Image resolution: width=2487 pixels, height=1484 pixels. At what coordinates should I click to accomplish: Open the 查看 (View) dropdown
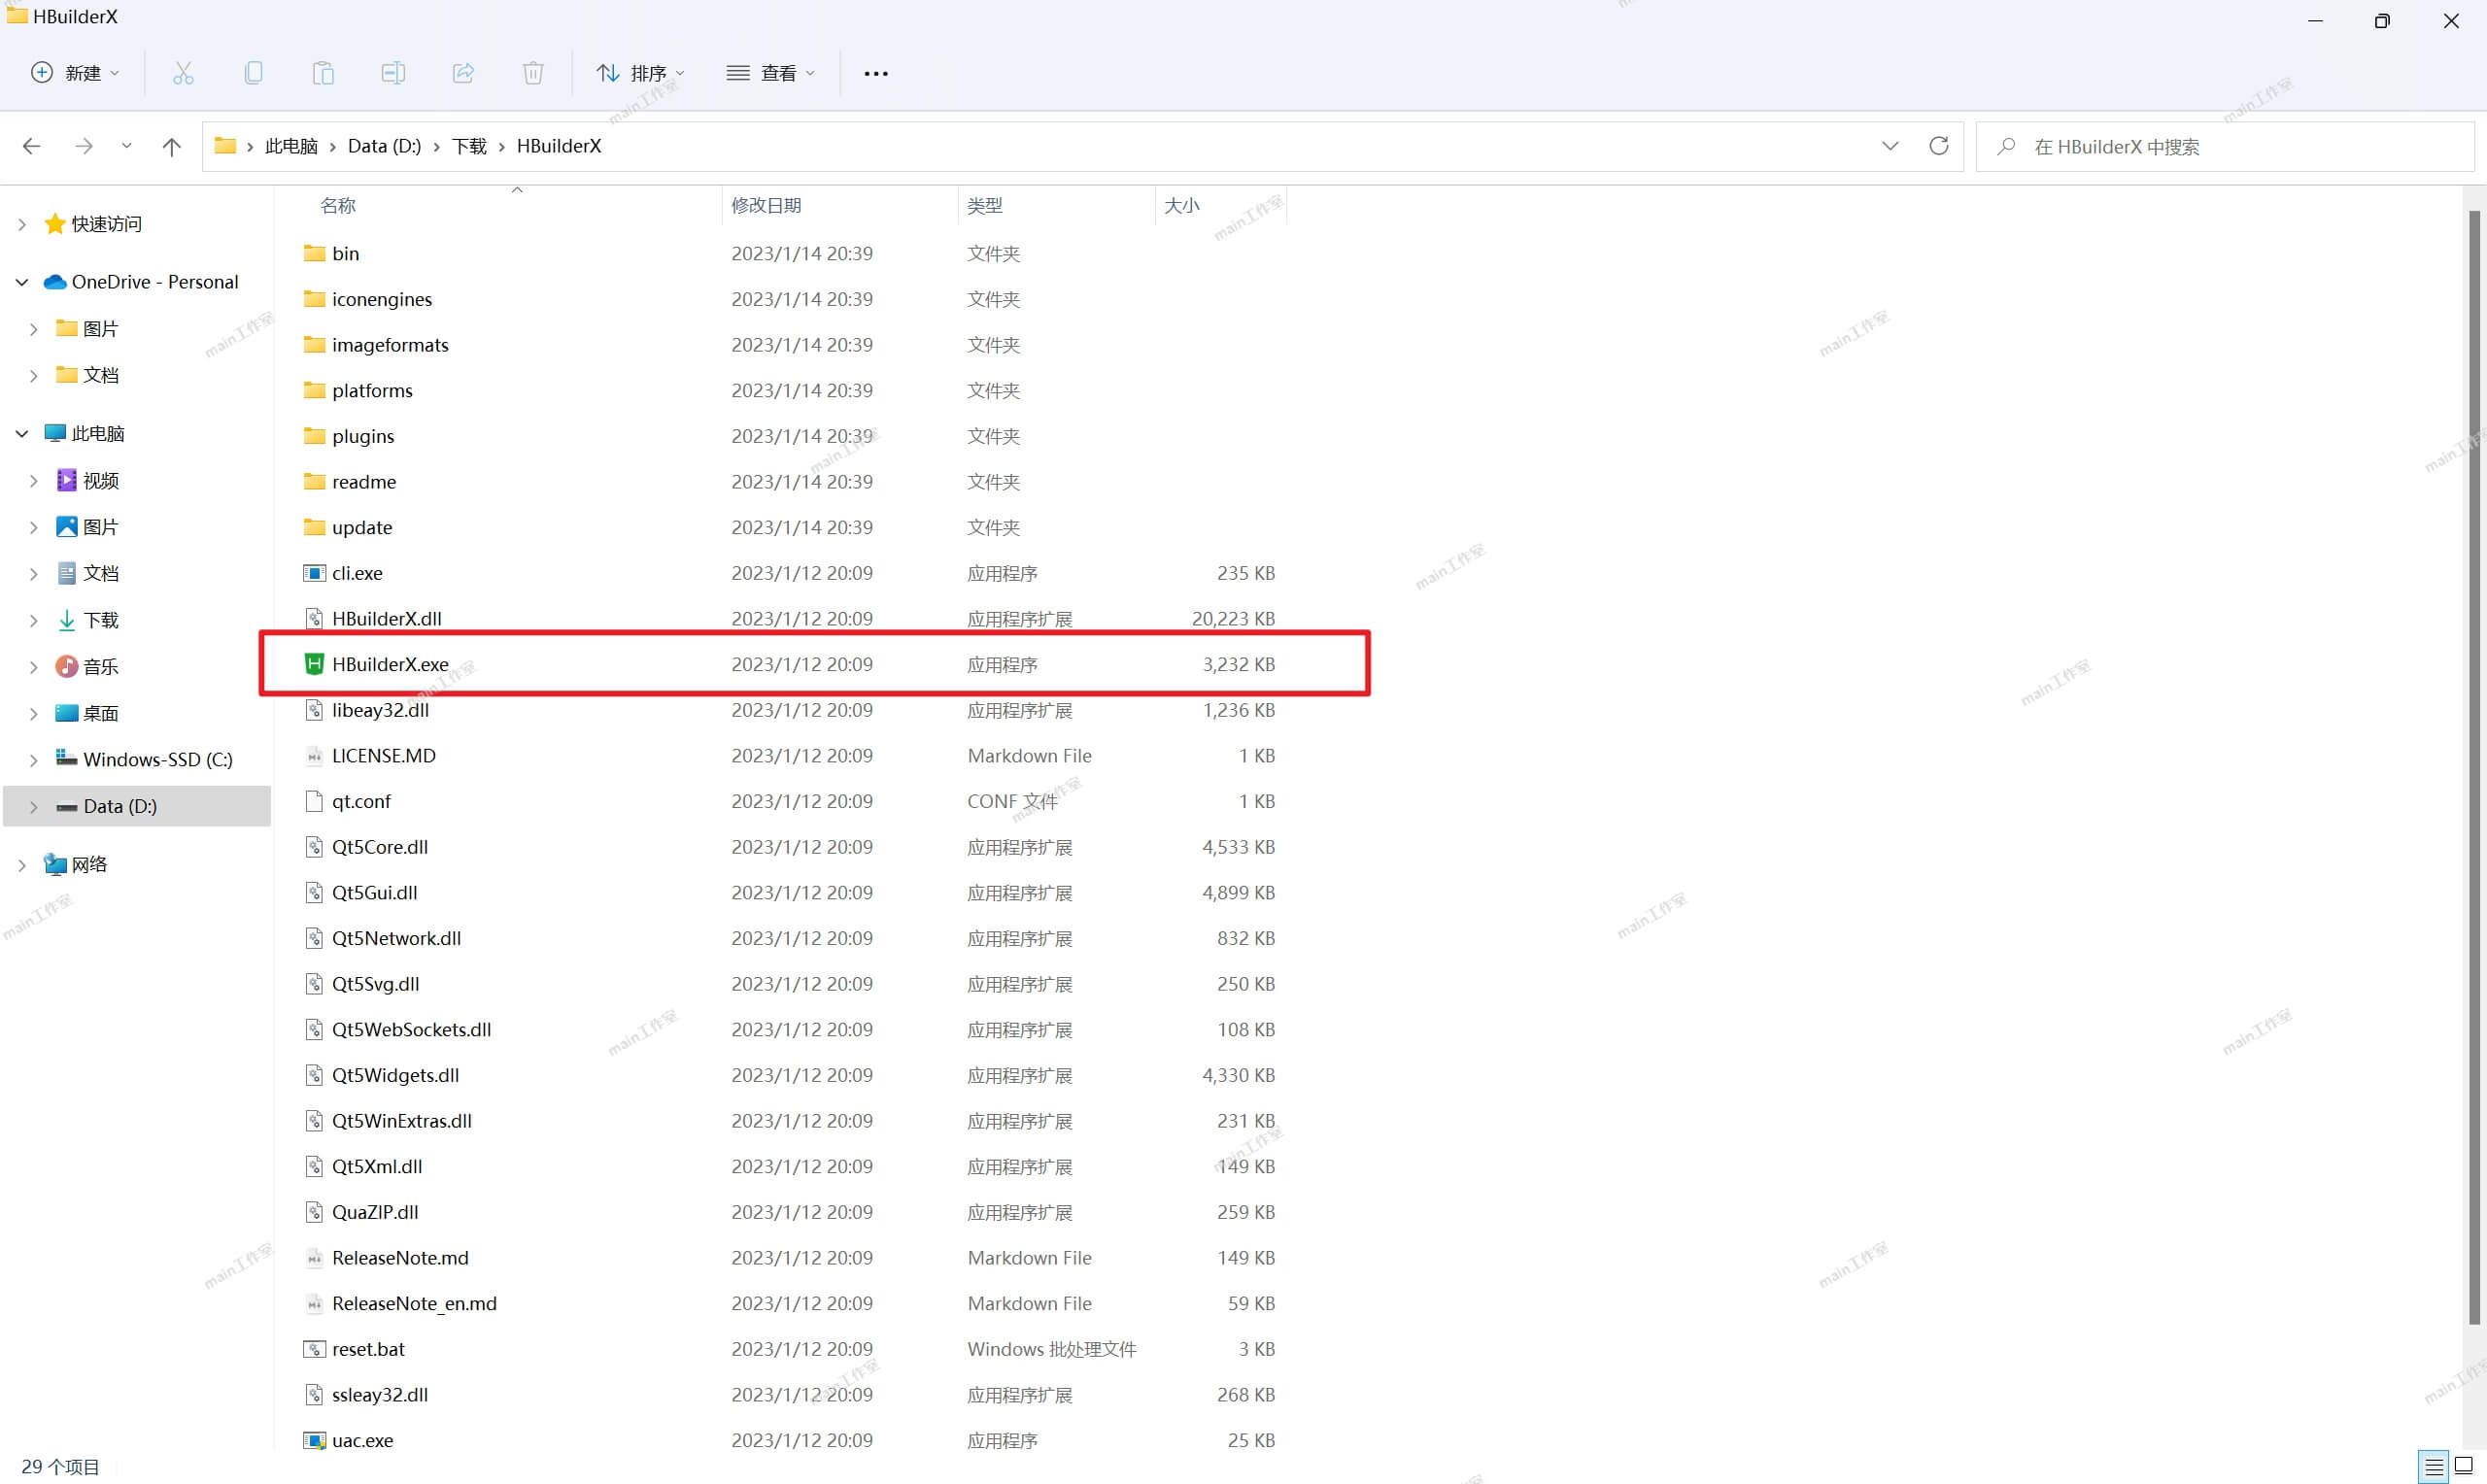[771, 73]
